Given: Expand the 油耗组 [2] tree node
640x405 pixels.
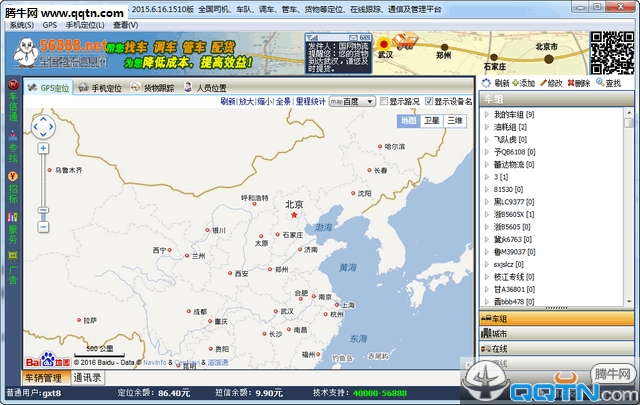Looking at the screenshot, I should point(487,127).
